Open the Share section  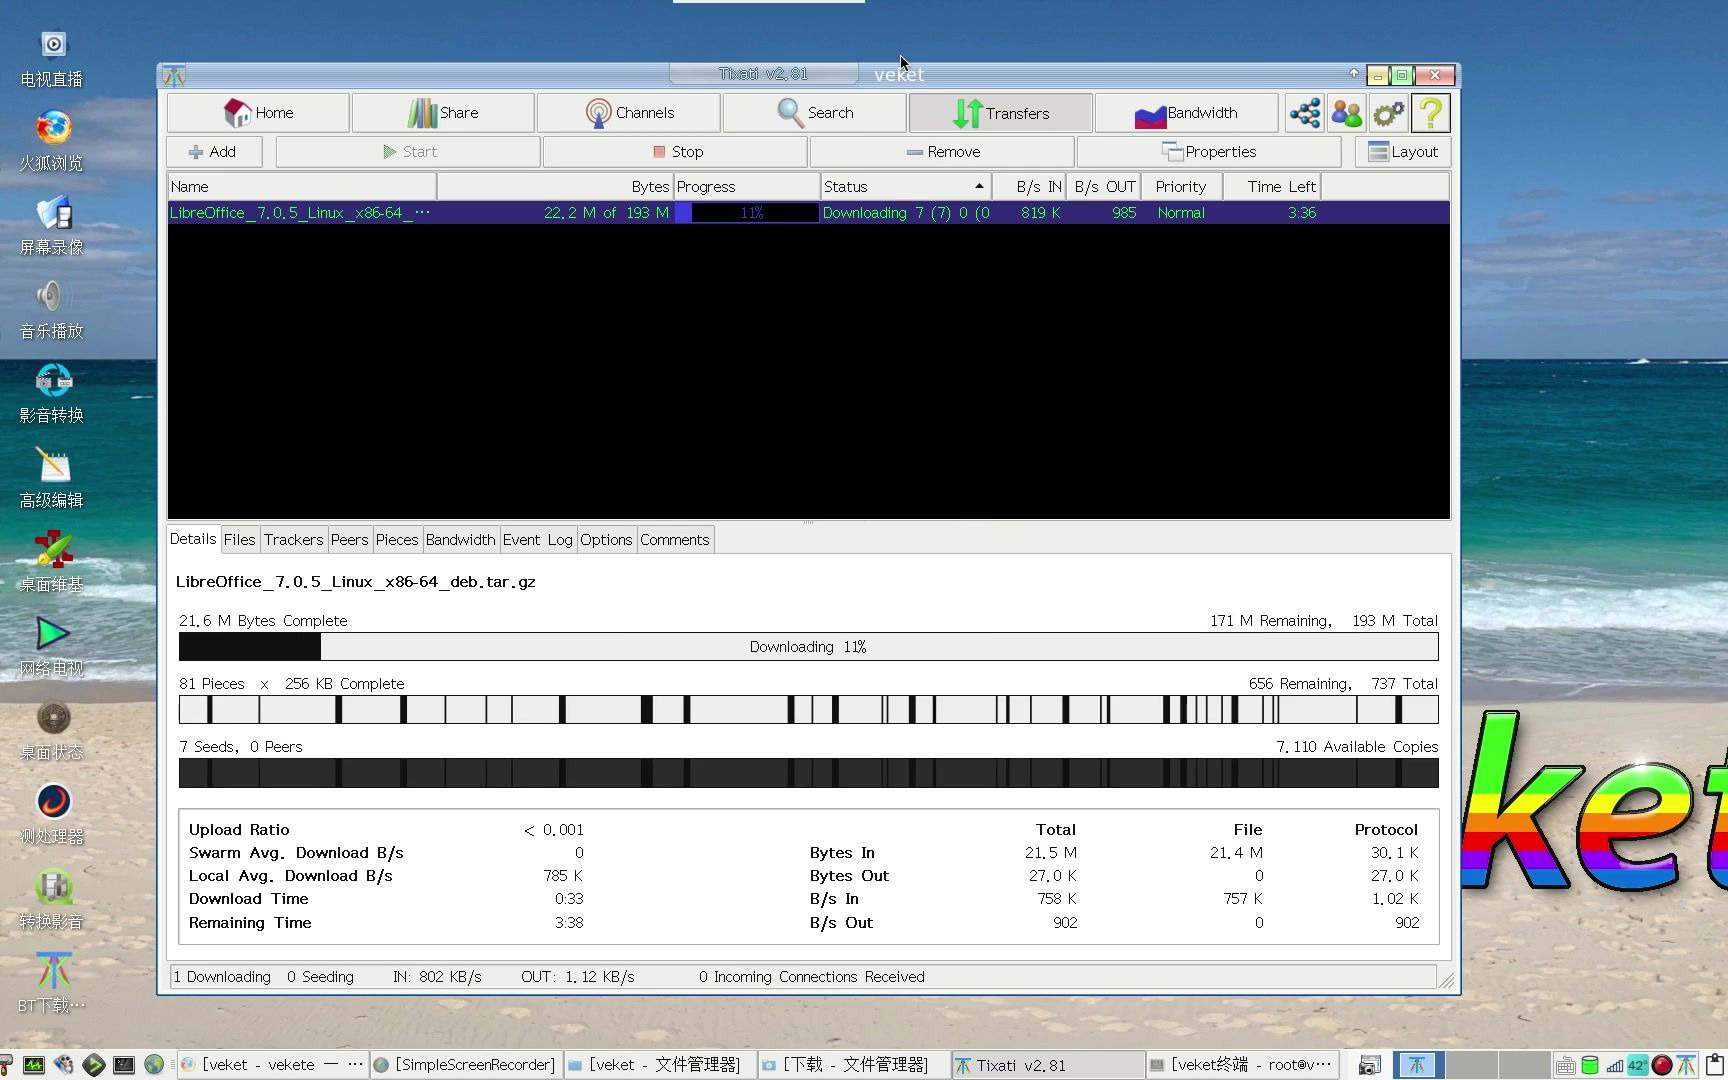click(443, 113)
